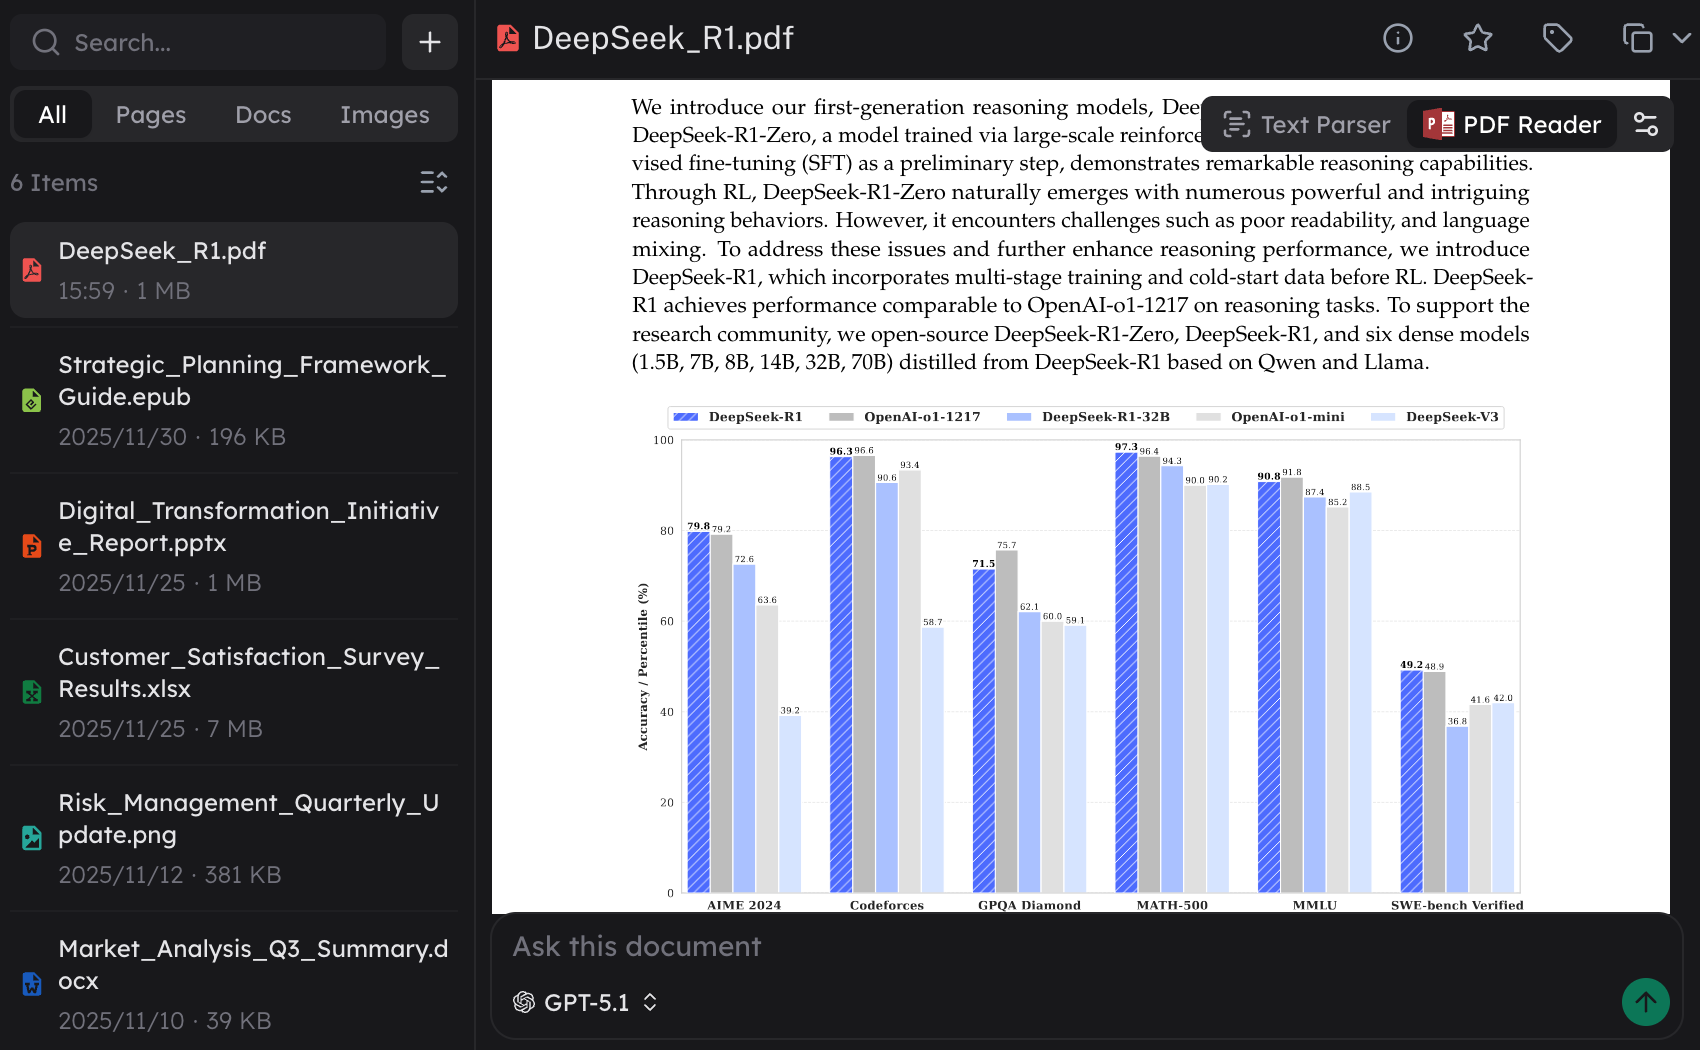Expand the chevron next to copy icon
The image size is (1700, 1050).
pos(1682,38)
